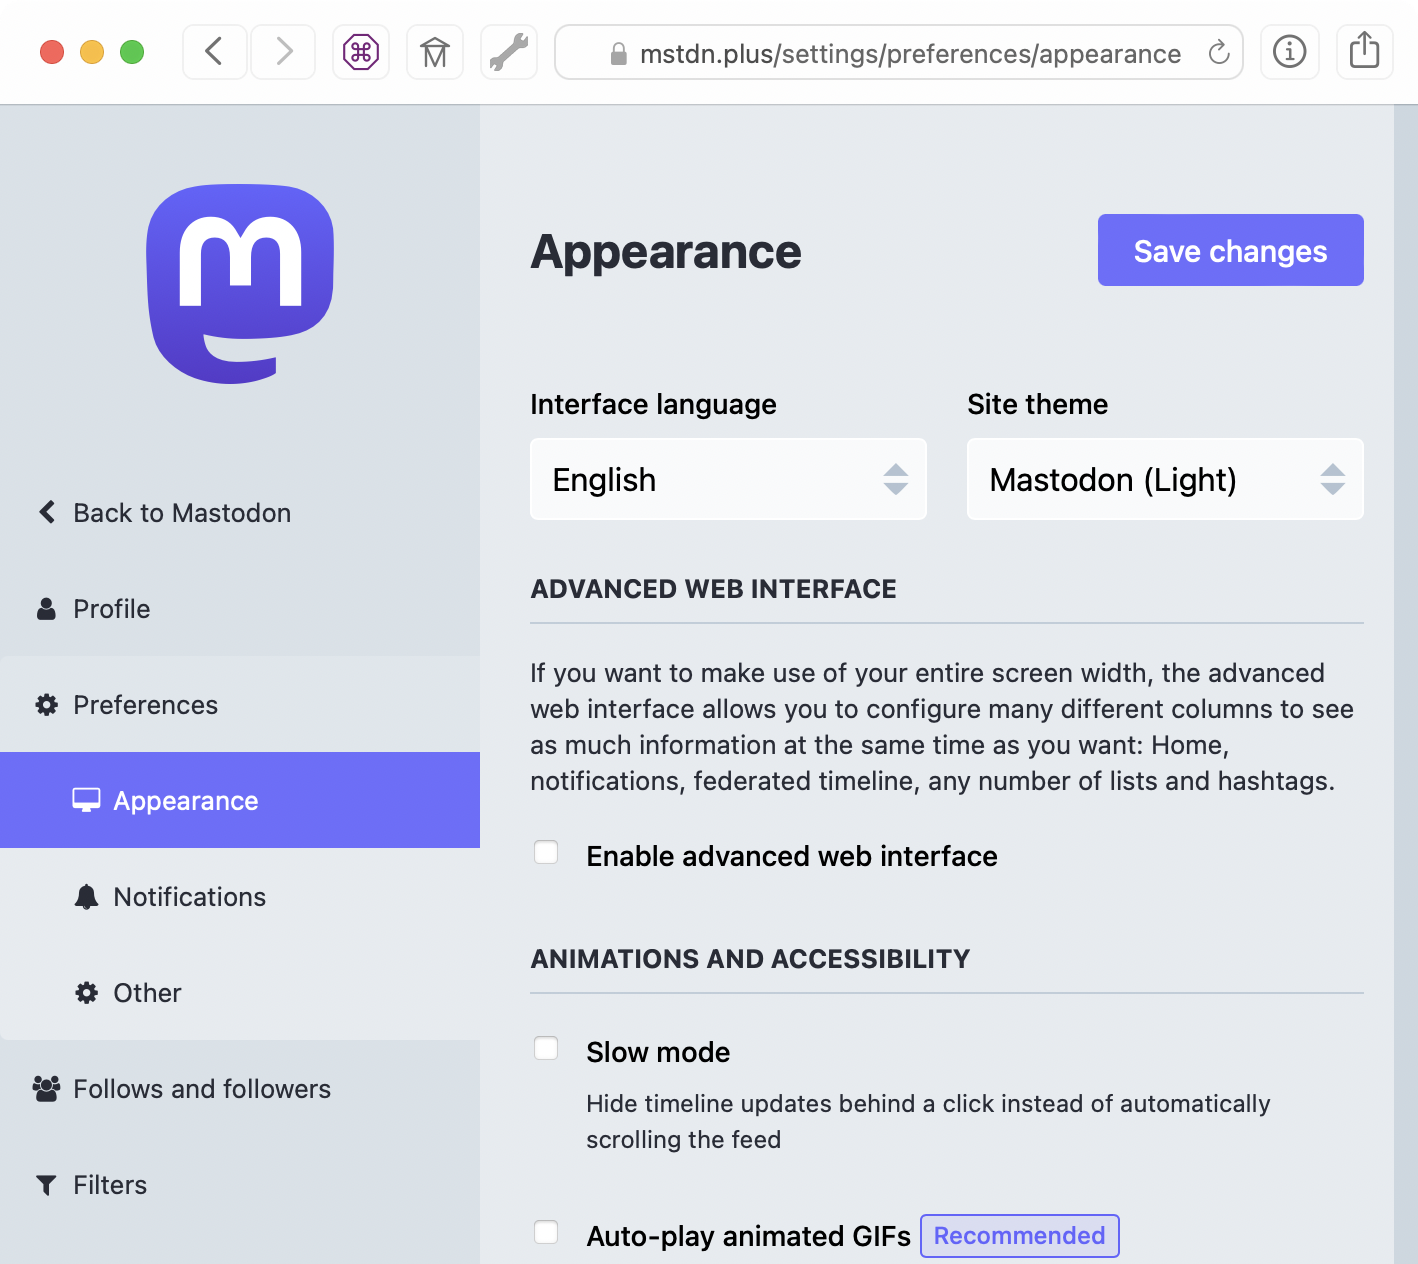Click the address bar URL field
The image size is (1418, 1264).
[x=909, y=53]
